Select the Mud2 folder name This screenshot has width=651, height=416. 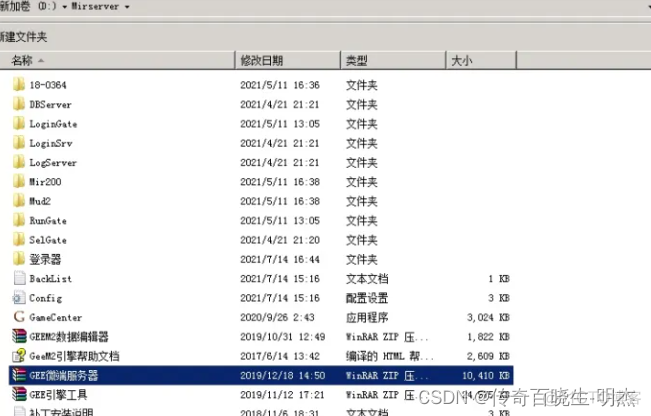pyautogui.click(x=40, y=201)
